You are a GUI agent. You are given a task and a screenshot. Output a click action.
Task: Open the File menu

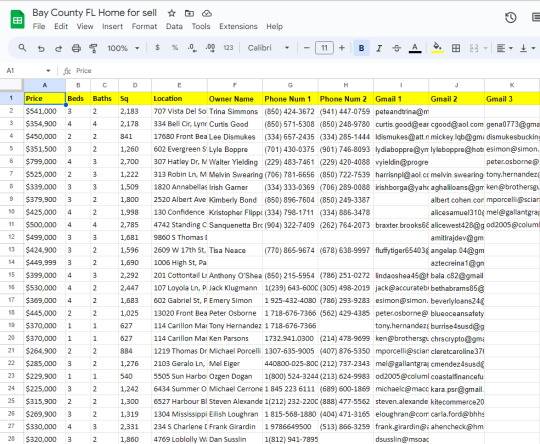(39, 27)
